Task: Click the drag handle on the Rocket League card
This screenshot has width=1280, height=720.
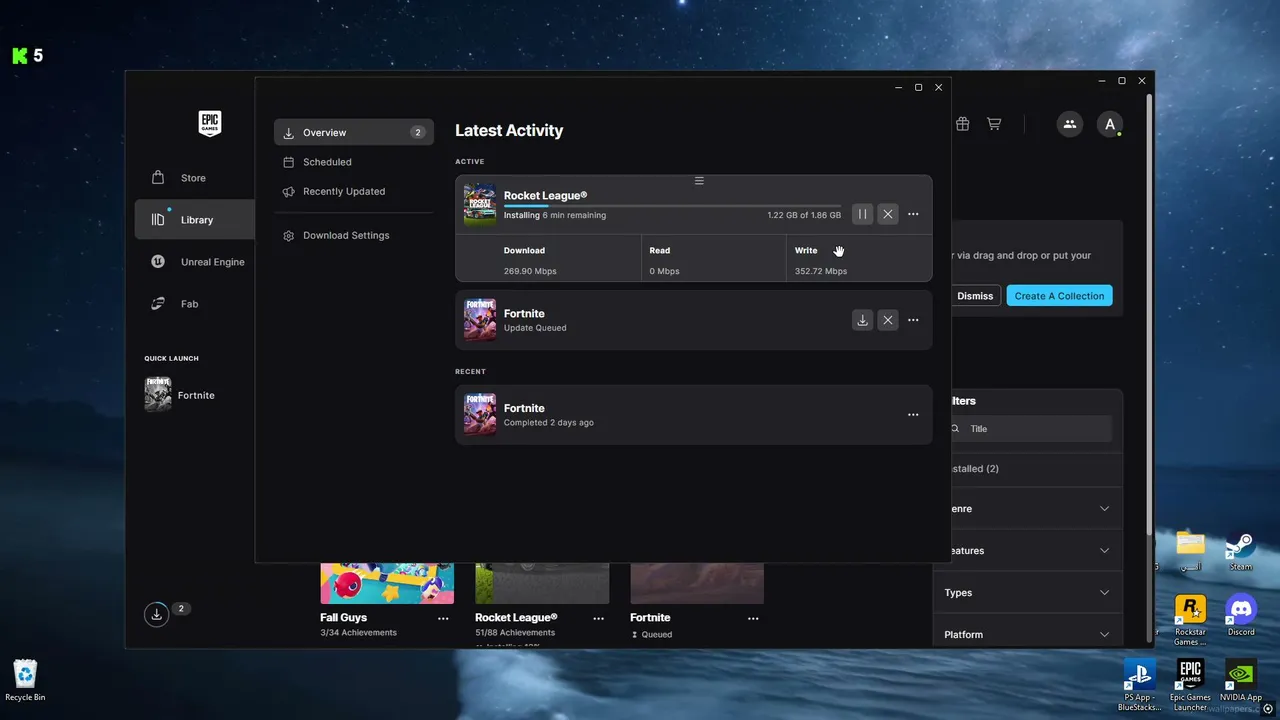Action: [x=699, y=181]
